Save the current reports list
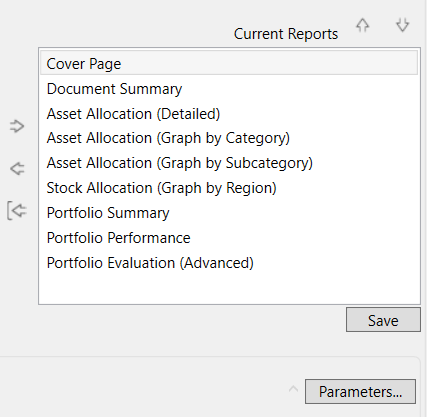 pyautogui.click(x=383, y=320)
